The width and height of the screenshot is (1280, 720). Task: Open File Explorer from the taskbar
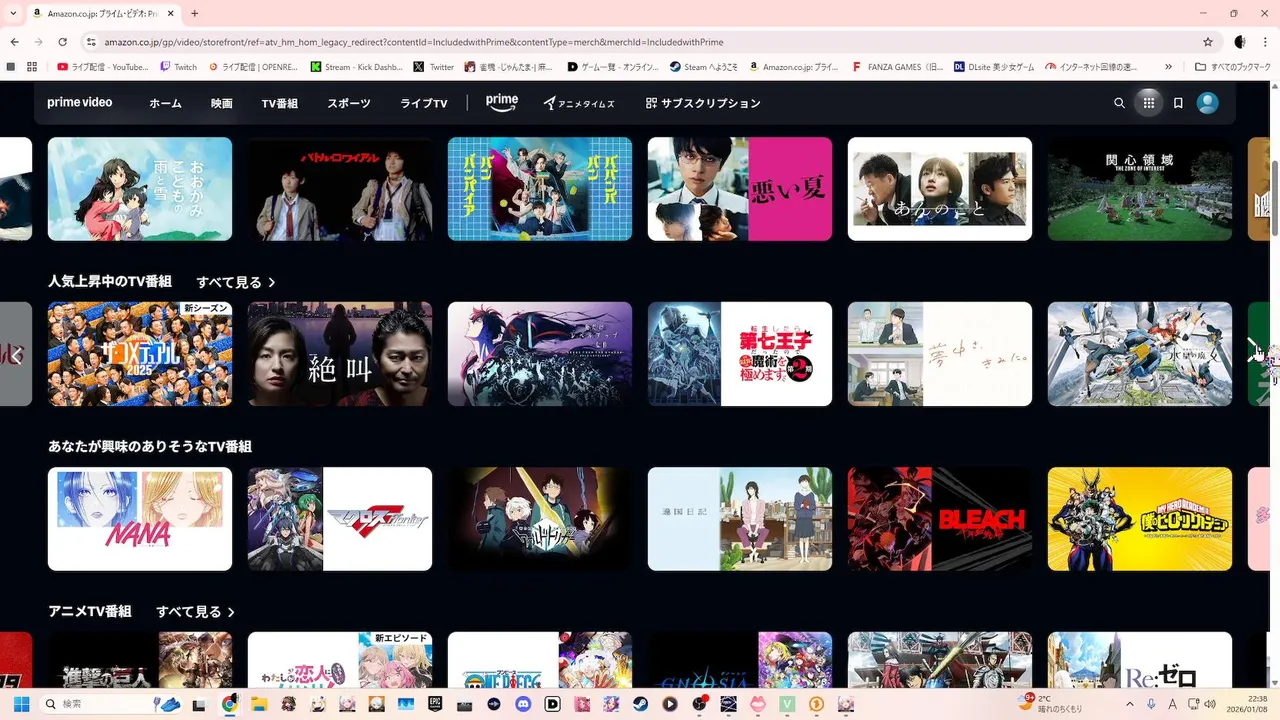click(259, 704)
